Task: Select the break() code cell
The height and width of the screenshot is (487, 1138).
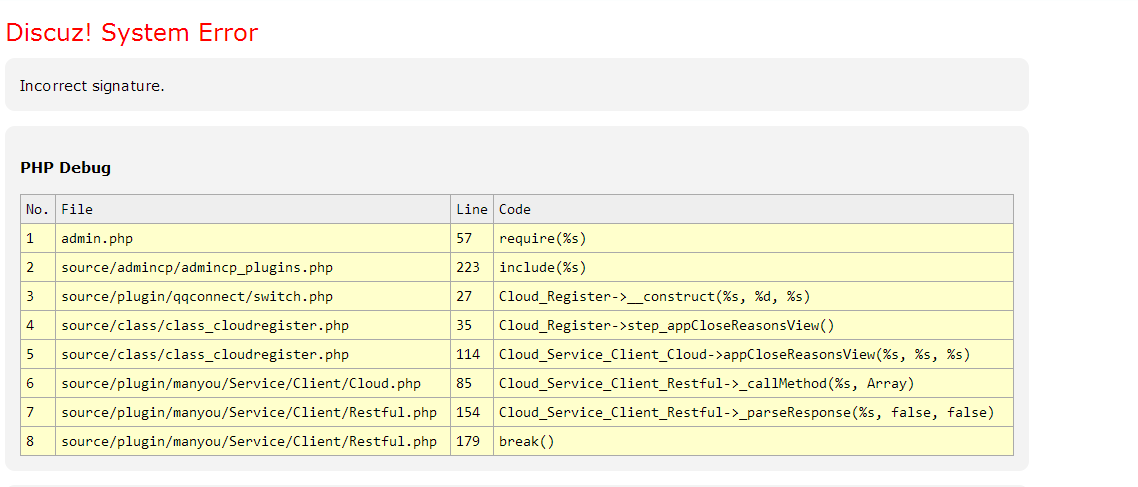Action: (x=753, y=441)
